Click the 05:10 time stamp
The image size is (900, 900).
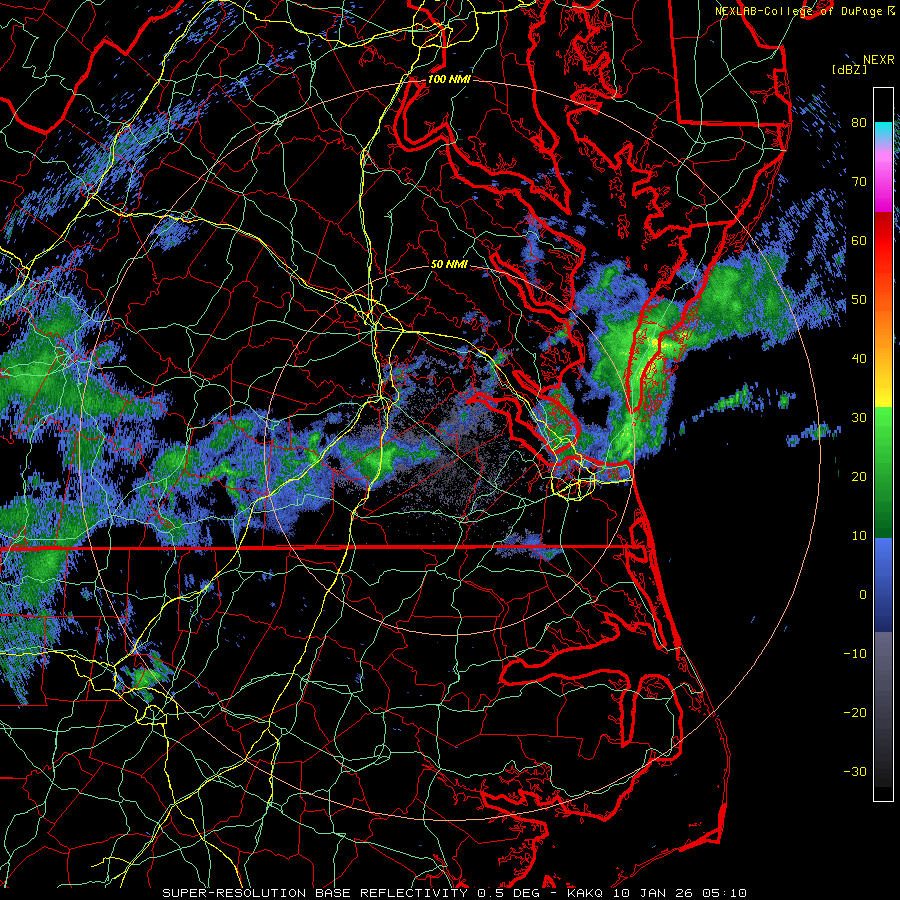click(x=724, y=893)
